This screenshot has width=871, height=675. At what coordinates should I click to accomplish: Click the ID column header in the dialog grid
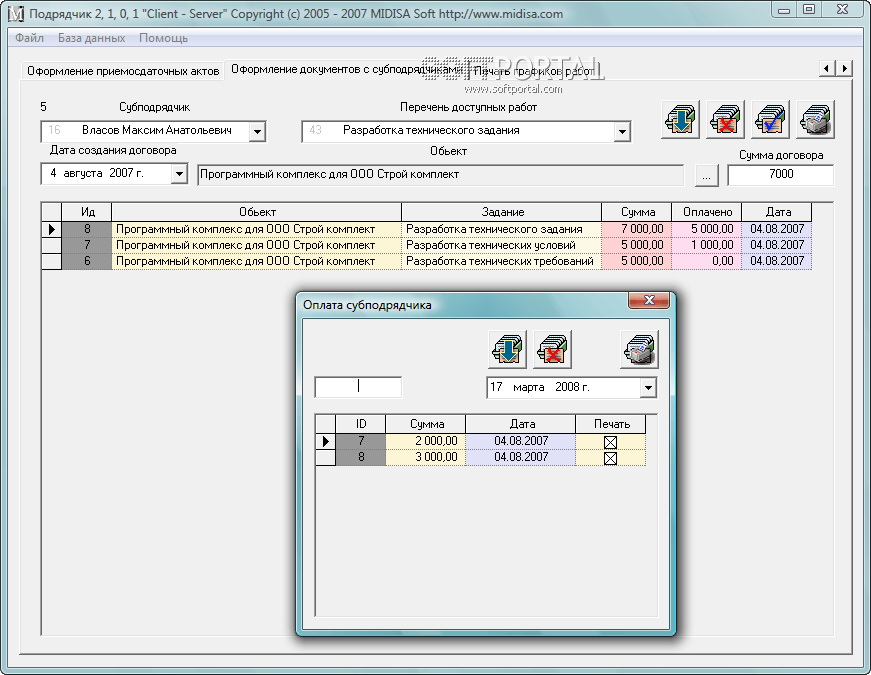click(x=361, y=424)
